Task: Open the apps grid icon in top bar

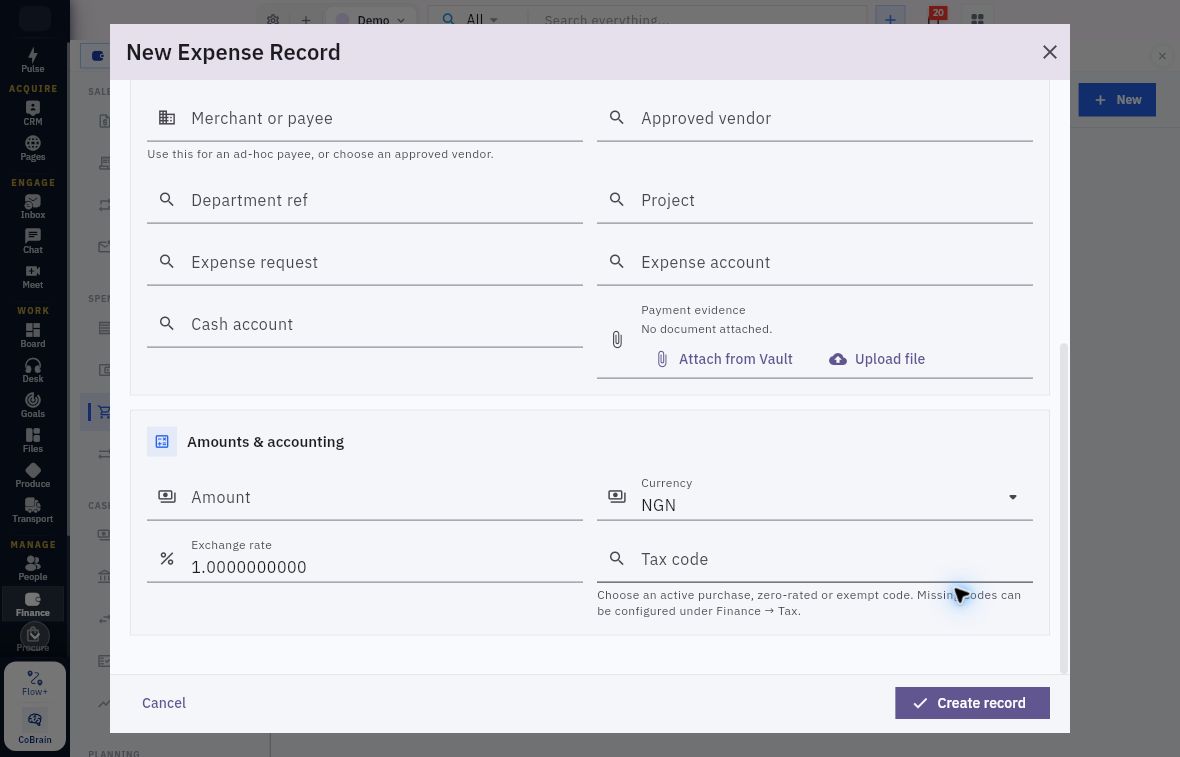Action: point(977,20)
